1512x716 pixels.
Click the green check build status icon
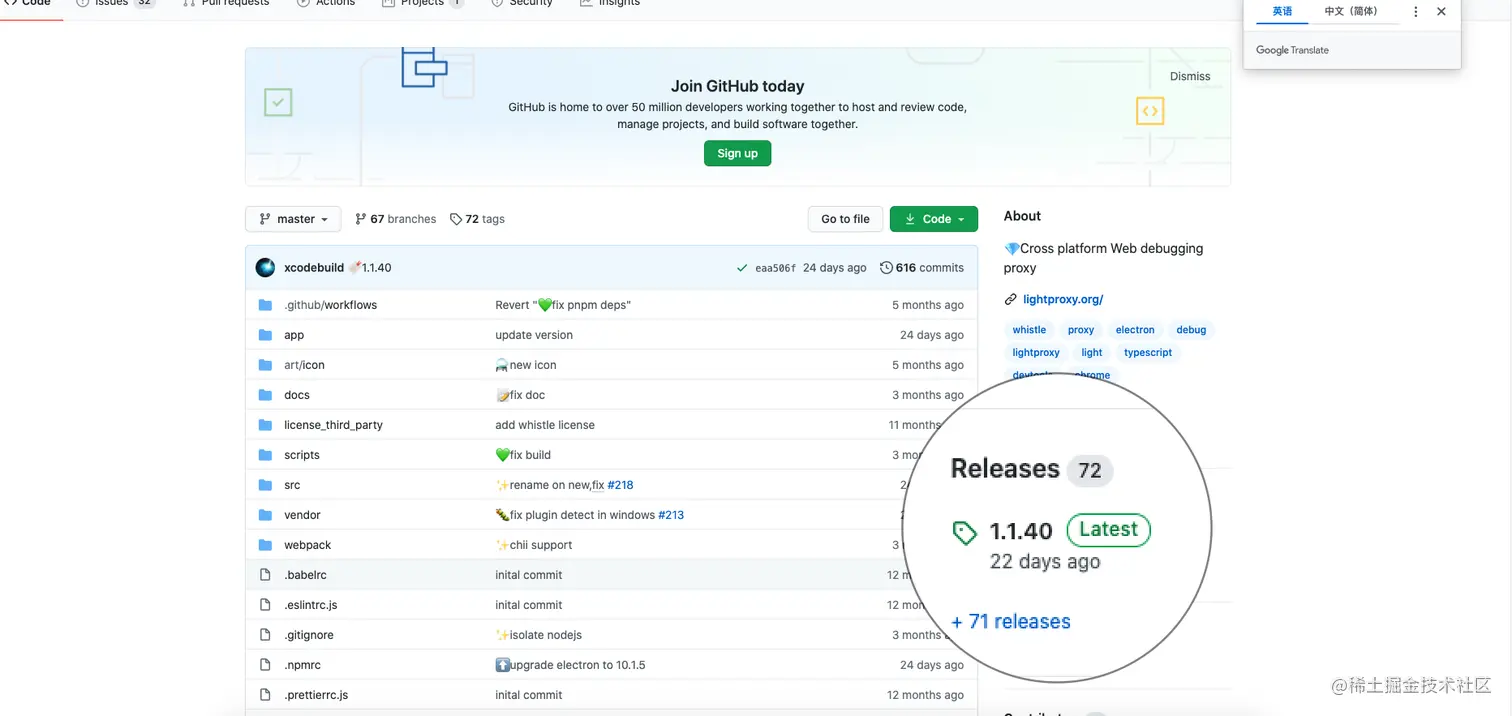pyautogui.click(x=741, y=268)
